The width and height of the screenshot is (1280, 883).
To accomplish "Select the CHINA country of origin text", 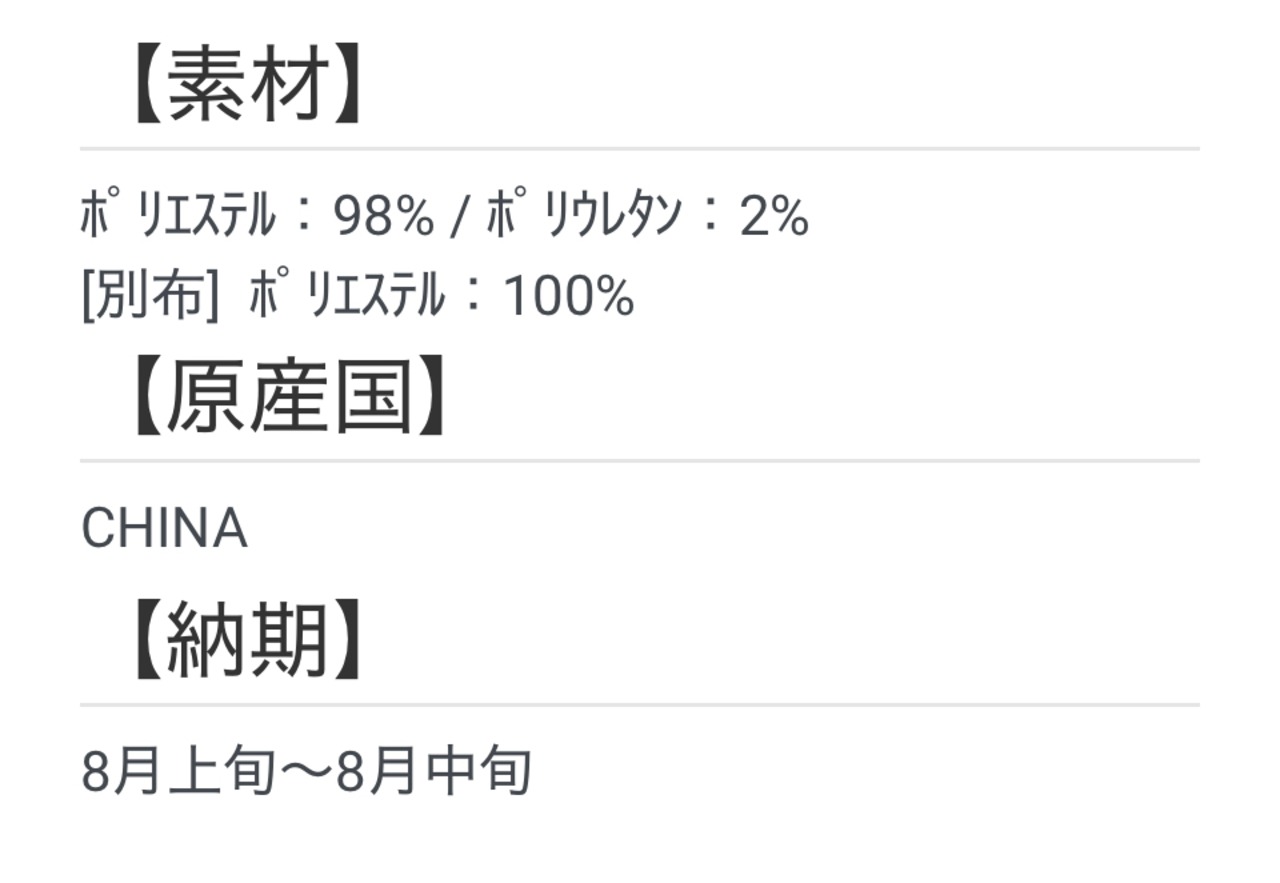I will pos(164,529).
